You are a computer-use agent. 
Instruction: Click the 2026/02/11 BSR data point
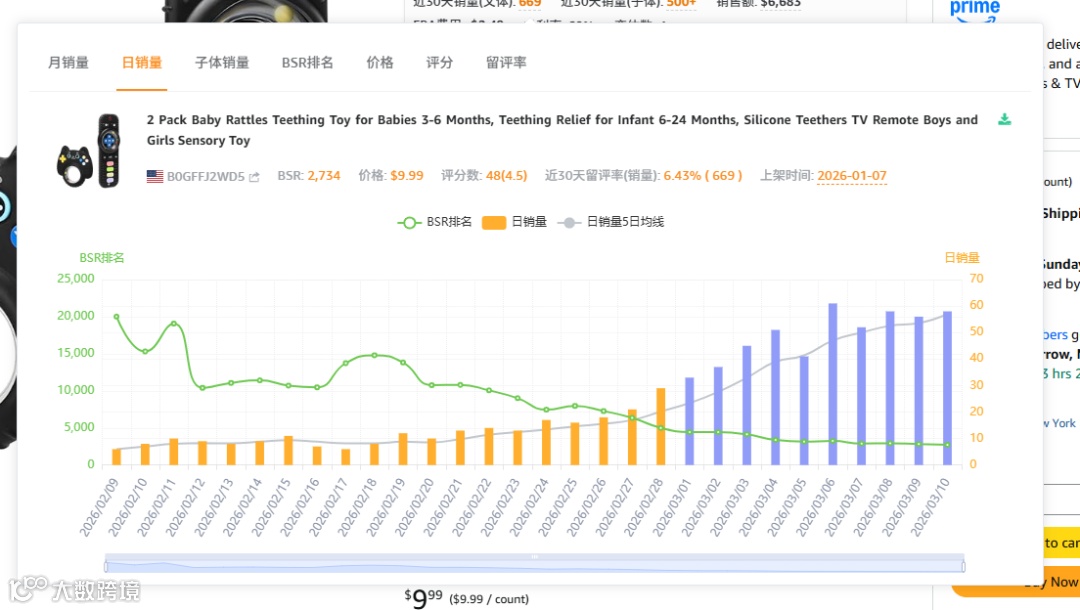[174, 324]
